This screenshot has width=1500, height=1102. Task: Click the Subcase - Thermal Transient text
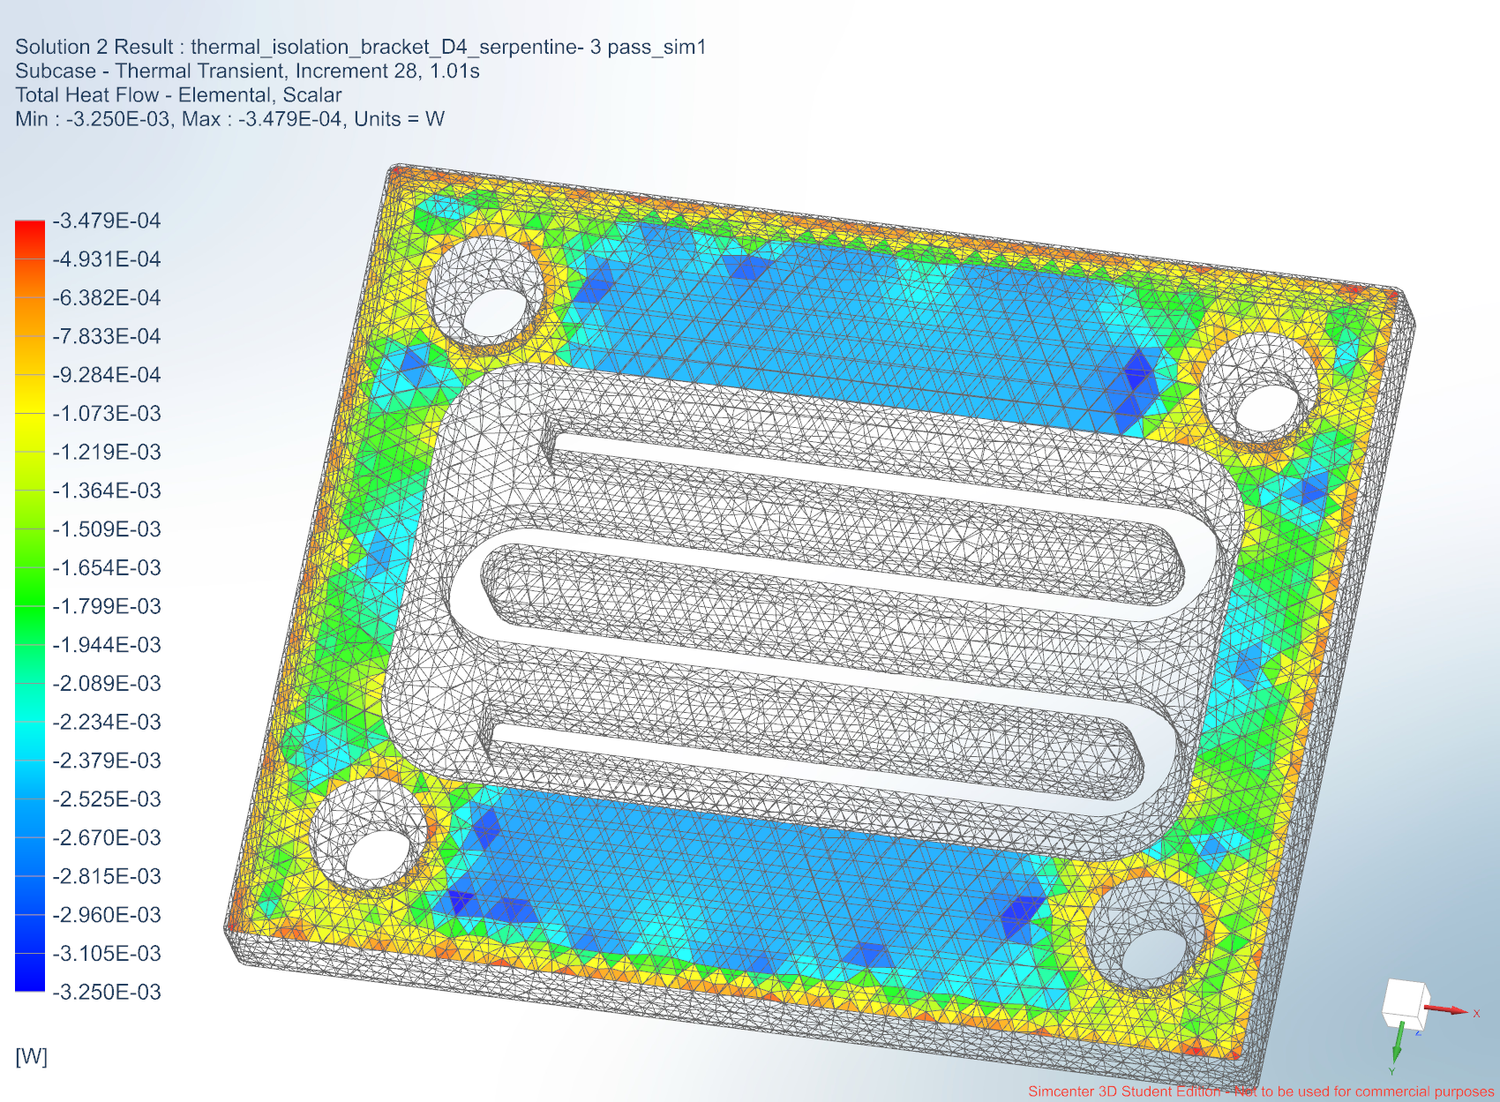tap(246, 70)
